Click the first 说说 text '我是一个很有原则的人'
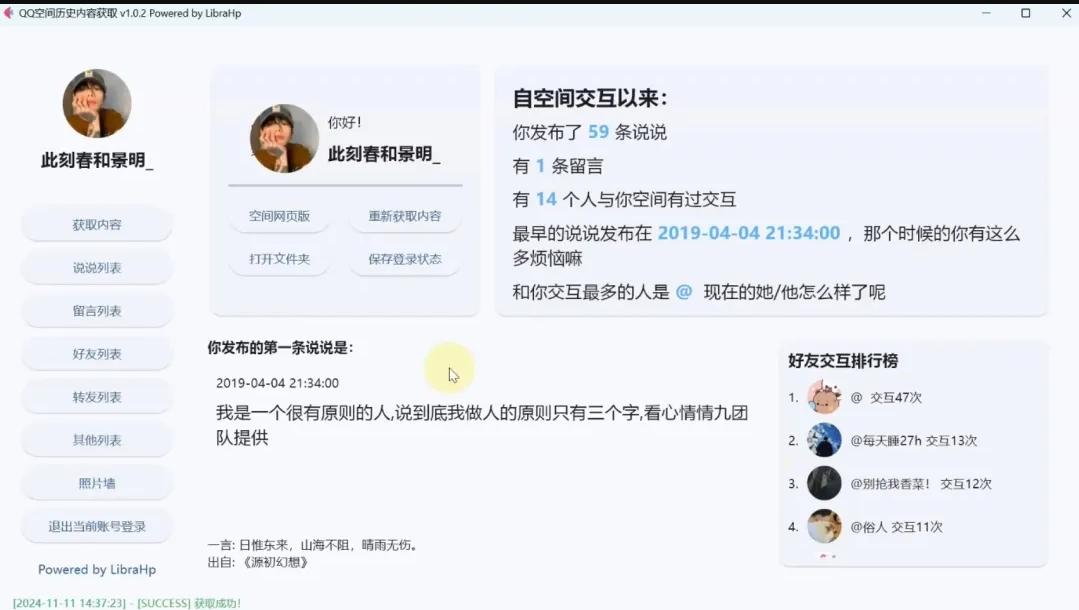Screen dimensions: 1079x610 [x=303, y=412]
